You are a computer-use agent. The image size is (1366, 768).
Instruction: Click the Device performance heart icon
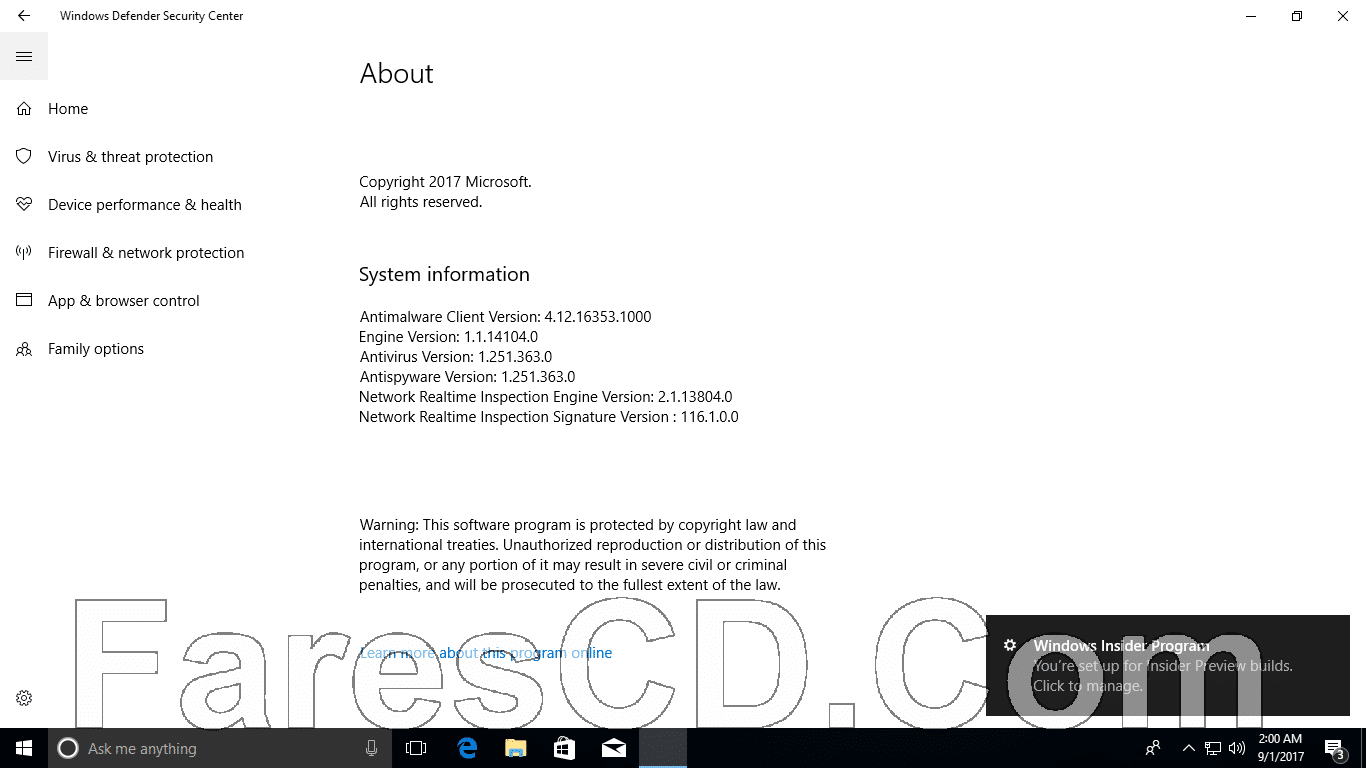24,205
